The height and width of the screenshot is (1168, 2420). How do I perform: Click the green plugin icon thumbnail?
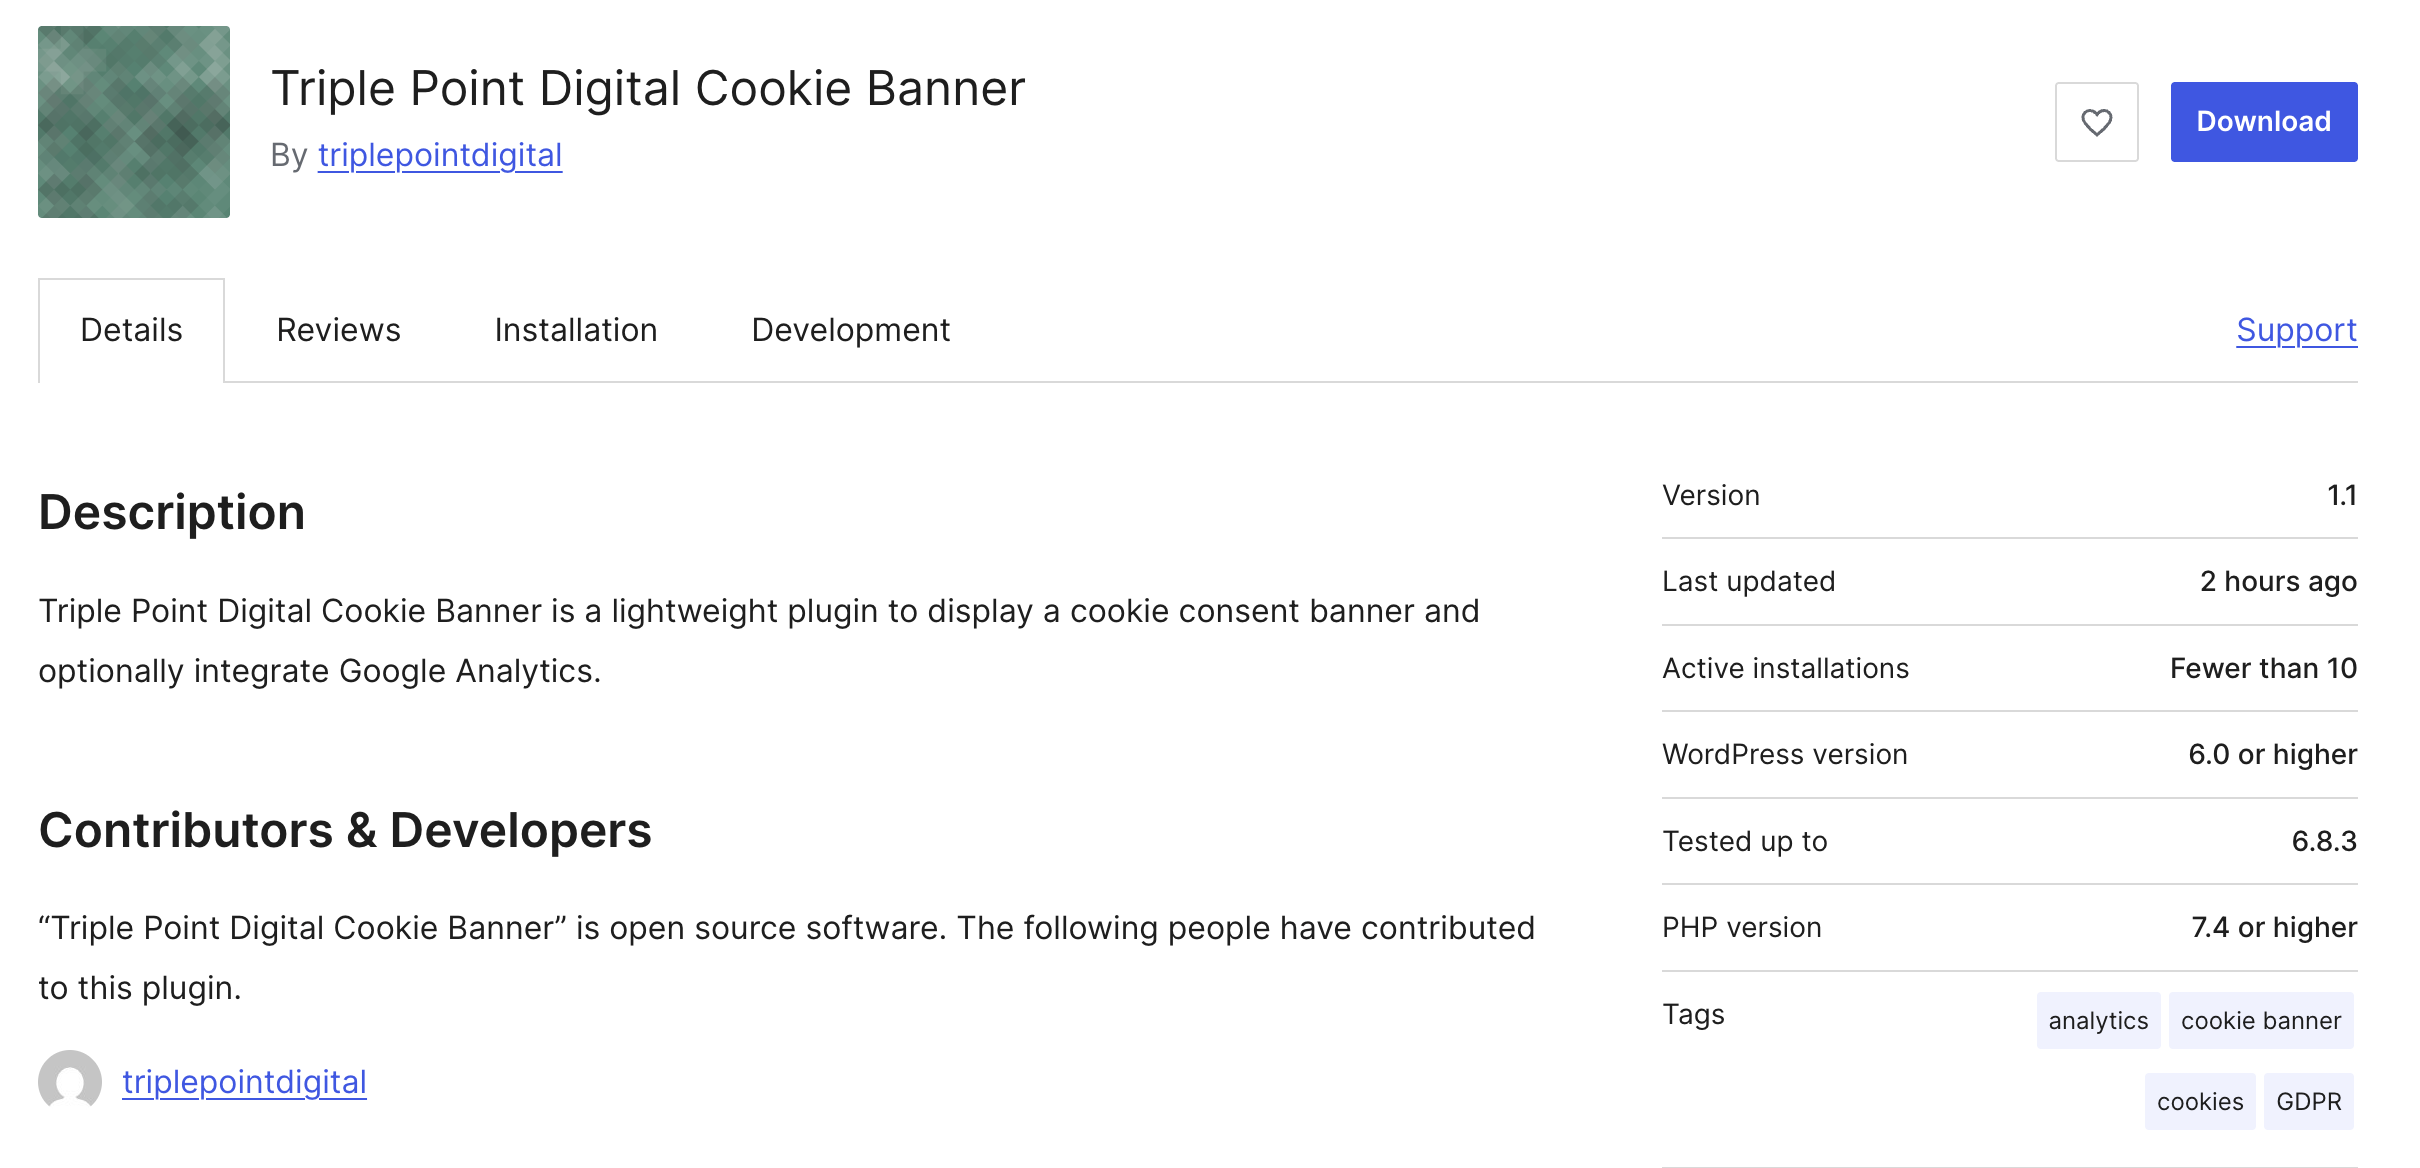point(134,122)
